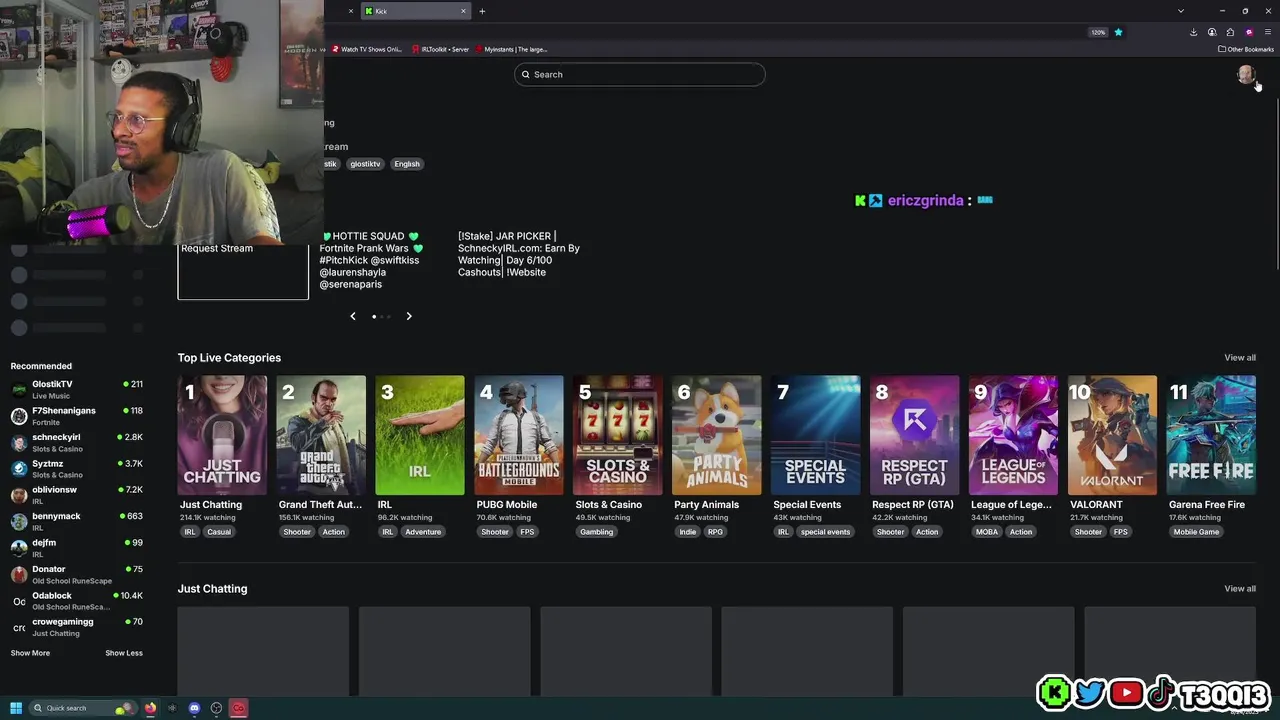Open the Firefox downloads icon

coord(1193,32)
